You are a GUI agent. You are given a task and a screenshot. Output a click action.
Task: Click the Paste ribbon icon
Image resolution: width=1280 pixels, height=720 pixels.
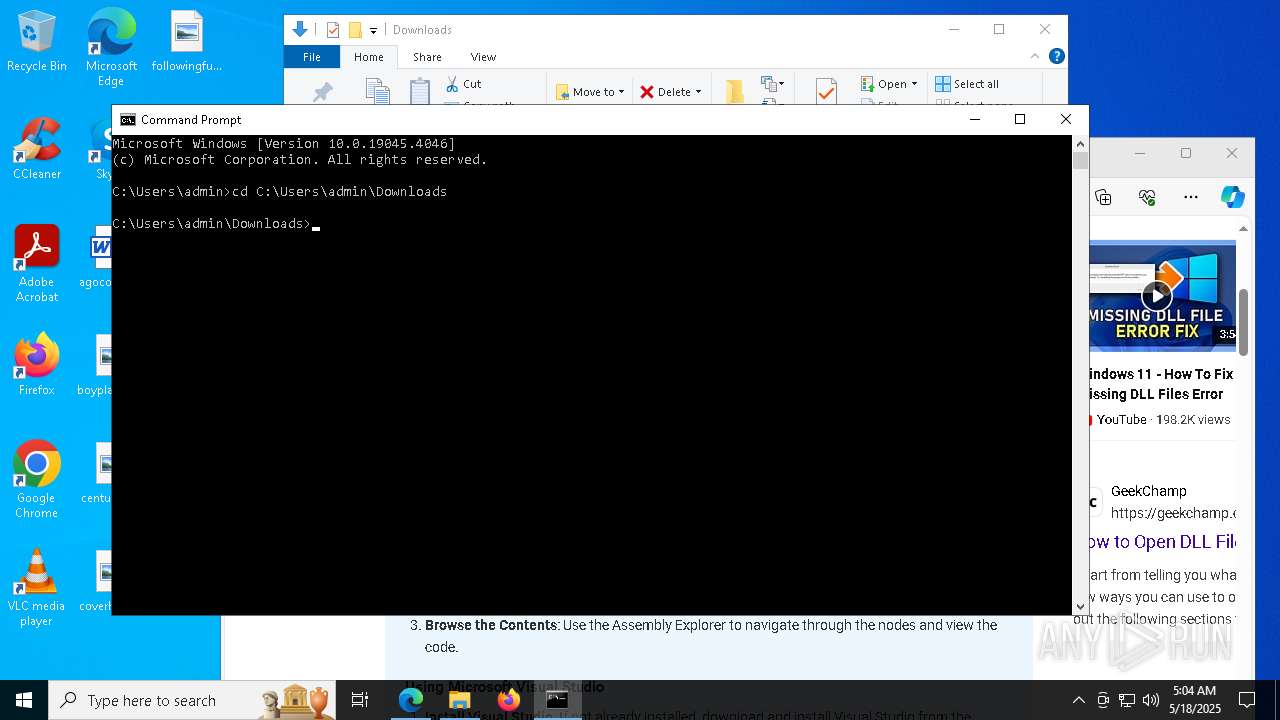(420, 91)
